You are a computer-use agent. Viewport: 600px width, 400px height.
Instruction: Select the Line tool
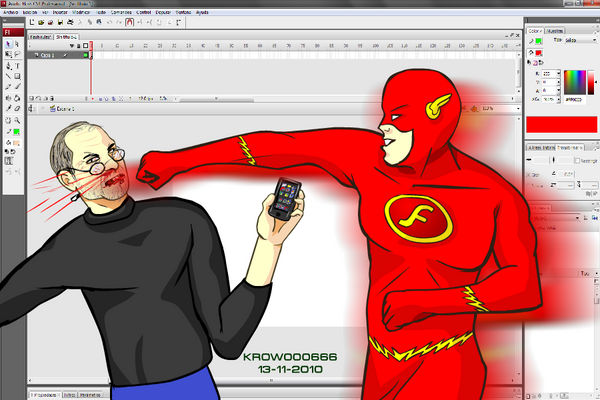(x=8, y=76)
